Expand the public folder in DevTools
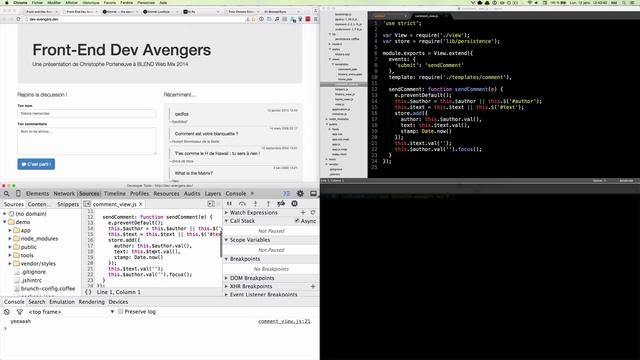640x360 pixels. click(x=10, y=247)
